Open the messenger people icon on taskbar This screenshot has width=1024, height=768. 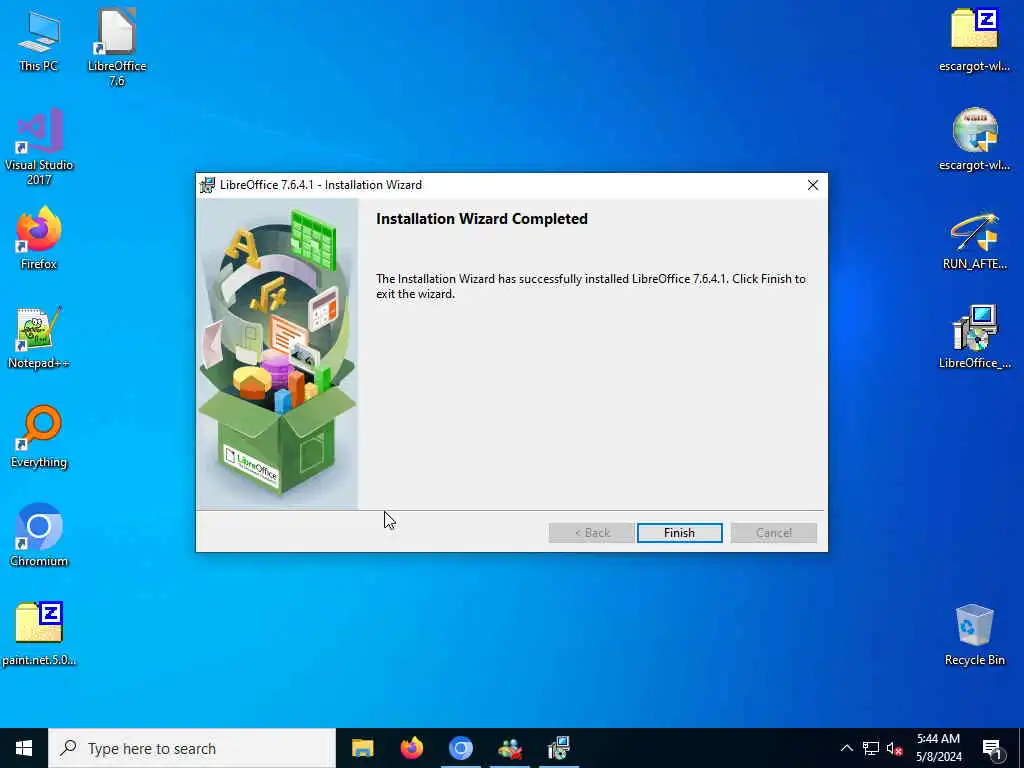click(x=509, y=748)
